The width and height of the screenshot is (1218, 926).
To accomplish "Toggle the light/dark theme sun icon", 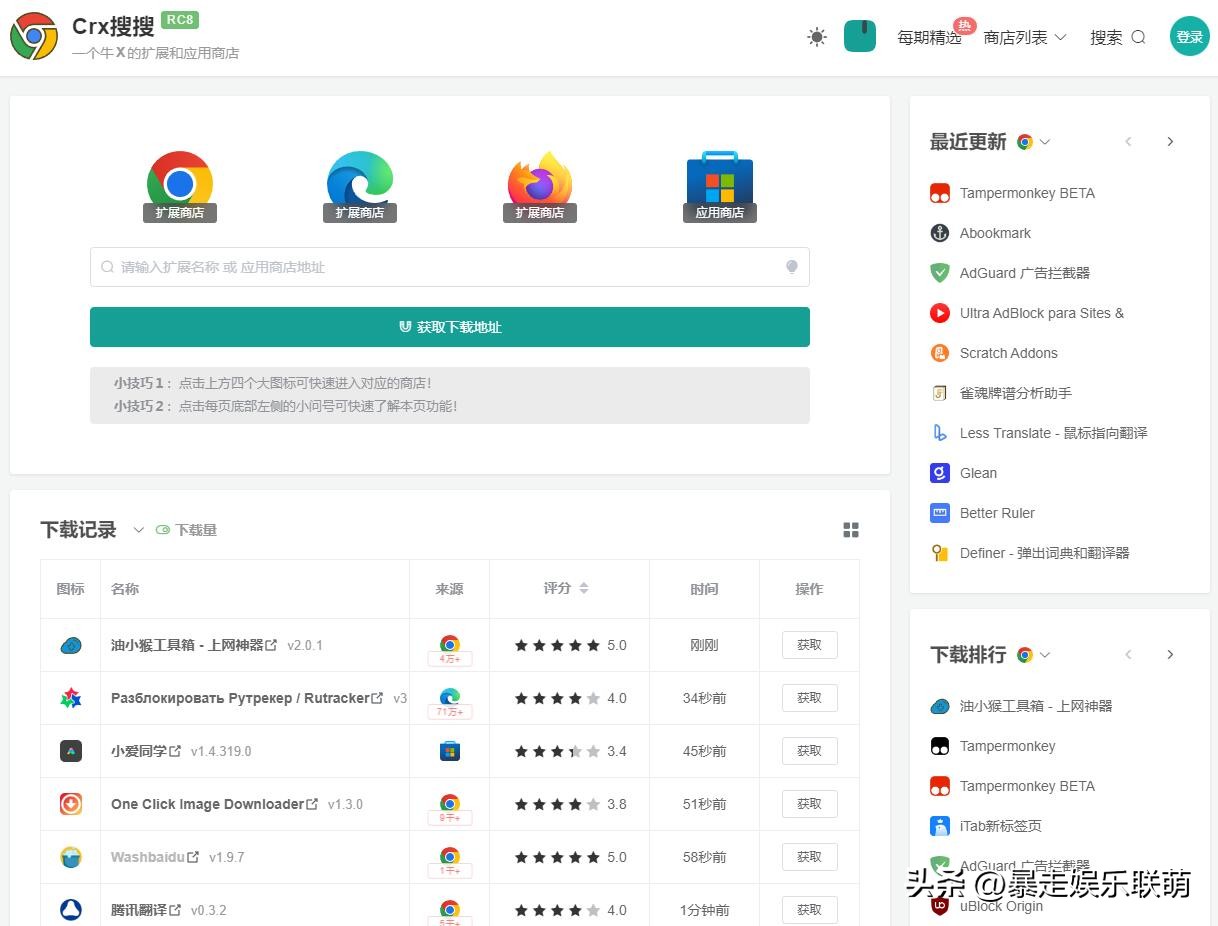I will pos(817,36).
